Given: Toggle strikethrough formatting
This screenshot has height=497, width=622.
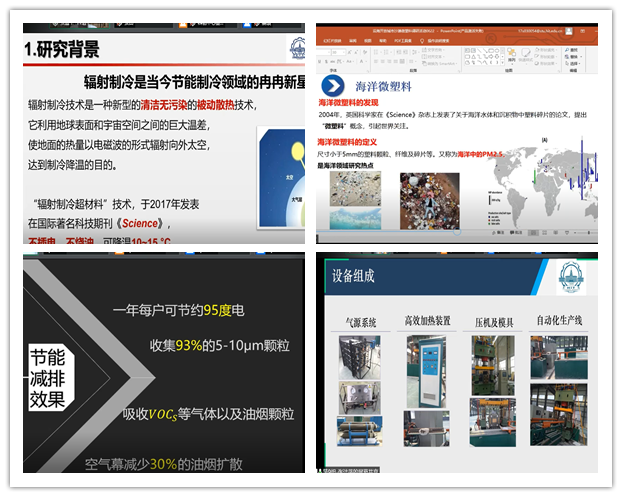Looking at the screenshot, I should click(x=332, y=61).
